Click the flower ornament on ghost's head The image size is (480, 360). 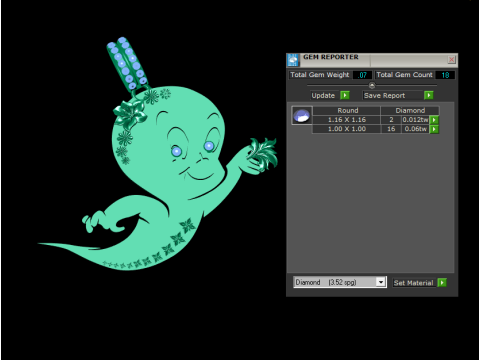(130, 114)
